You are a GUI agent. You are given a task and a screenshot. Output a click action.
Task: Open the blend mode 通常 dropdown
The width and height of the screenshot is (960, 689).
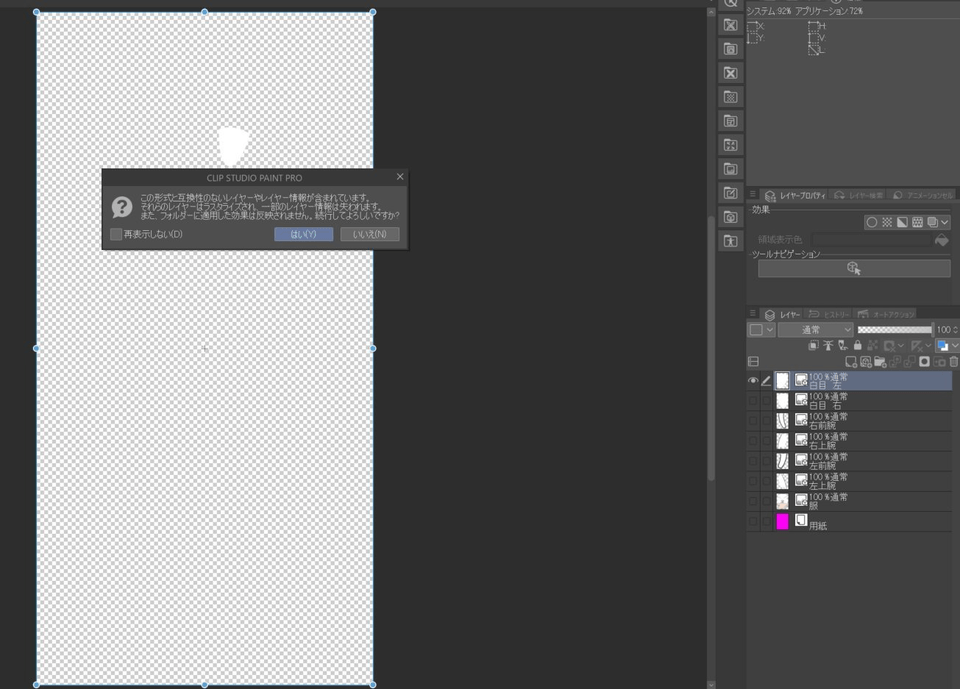click(x=815, y=330)
